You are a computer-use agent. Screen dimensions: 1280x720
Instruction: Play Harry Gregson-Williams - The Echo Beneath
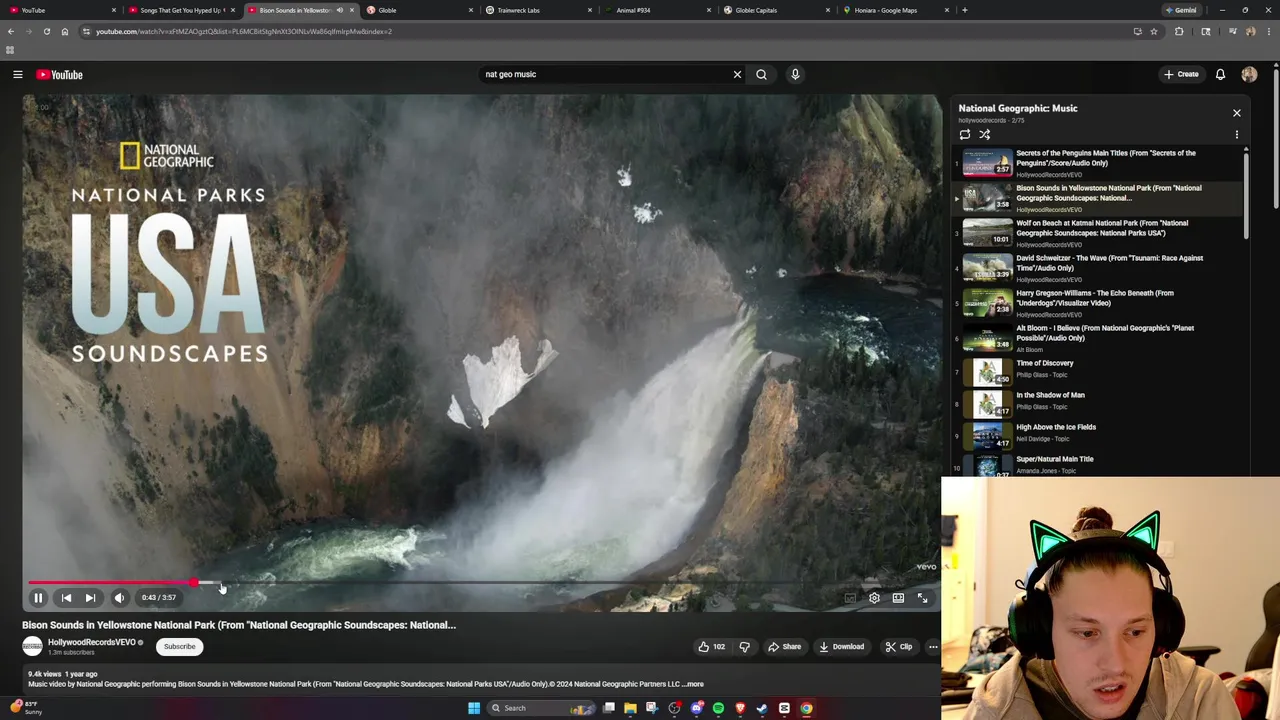coord(1097,303)
